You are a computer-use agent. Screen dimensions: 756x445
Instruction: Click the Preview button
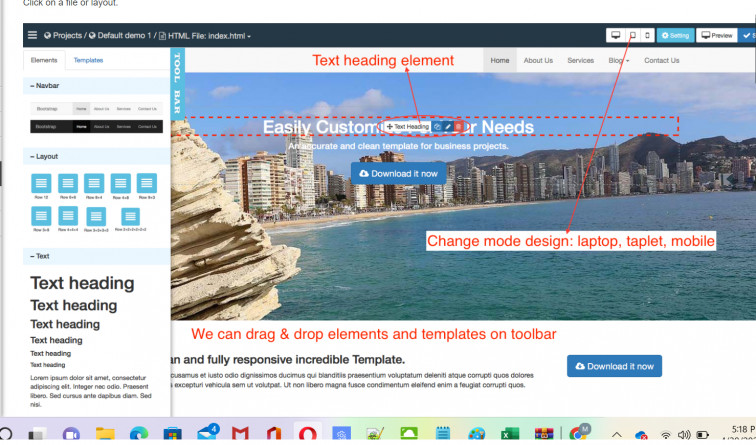pyautogui.click(x=716, y=35)
